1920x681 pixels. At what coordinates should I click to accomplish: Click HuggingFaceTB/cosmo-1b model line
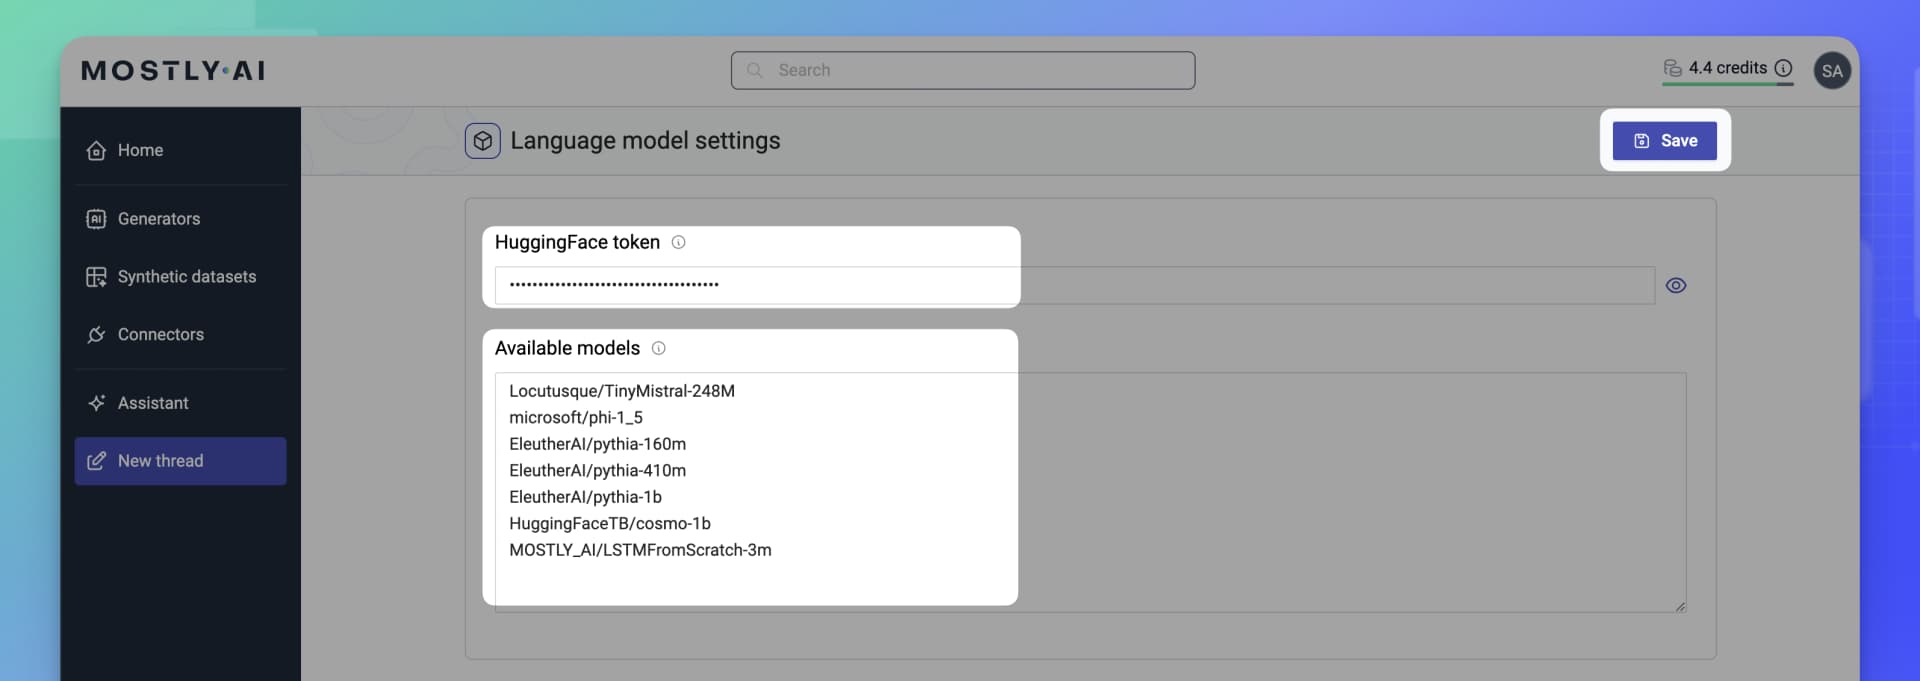point(610,523)
